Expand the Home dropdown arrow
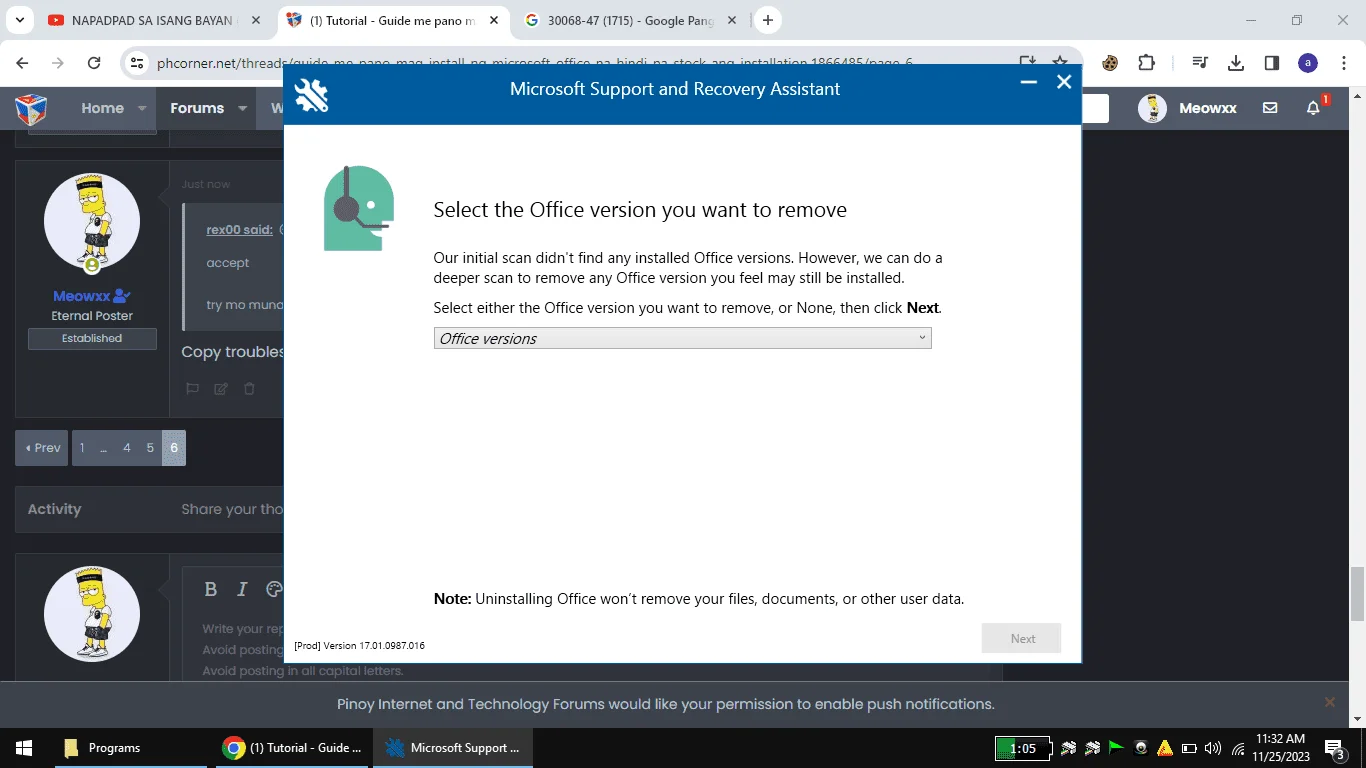 [x=142, y=108]
